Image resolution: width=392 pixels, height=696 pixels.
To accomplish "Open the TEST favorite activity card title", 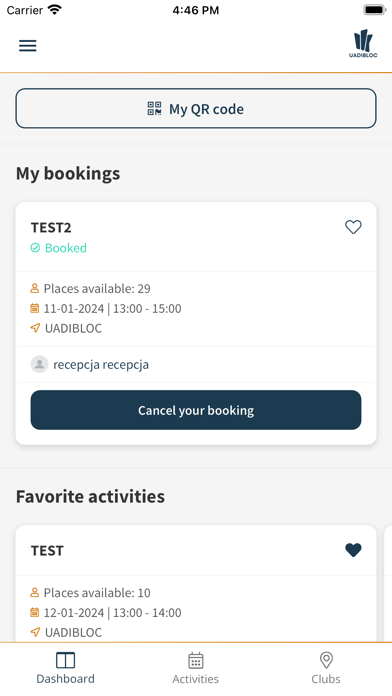I will pos(47,551).
